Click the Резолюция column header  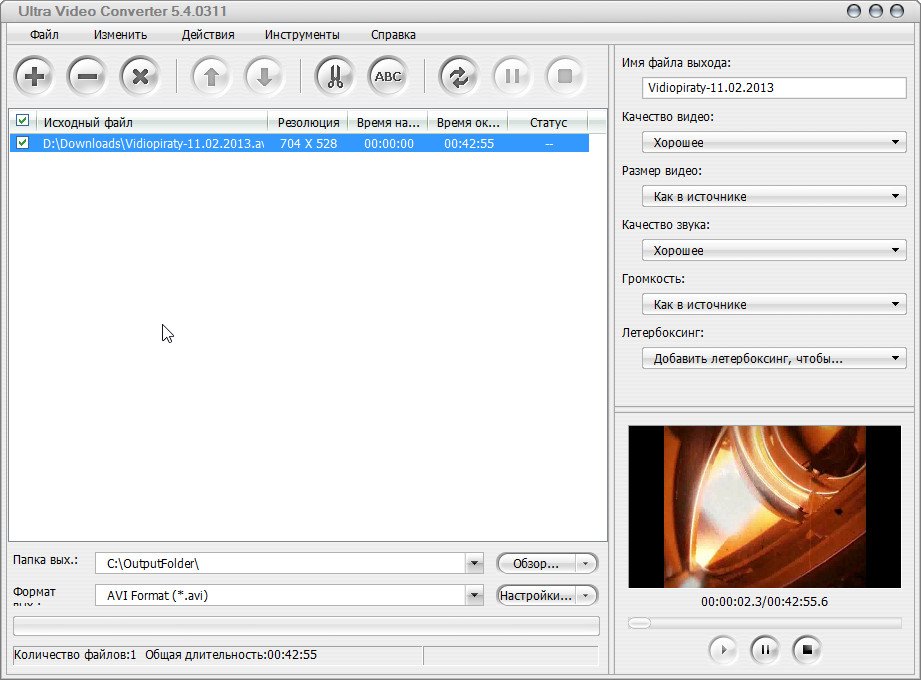(308, 122)
